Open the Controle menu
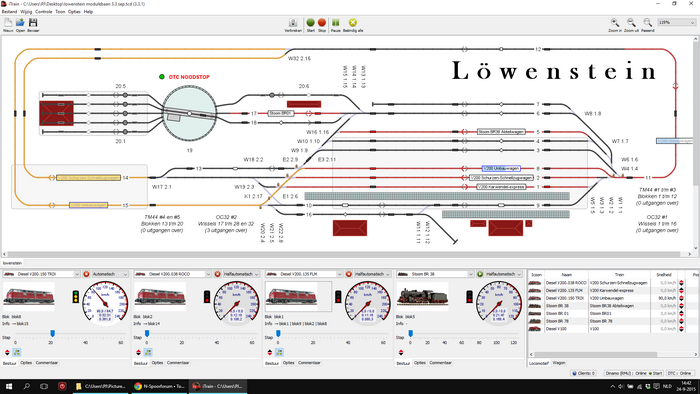The image size is (700, 394). [44, 12]
